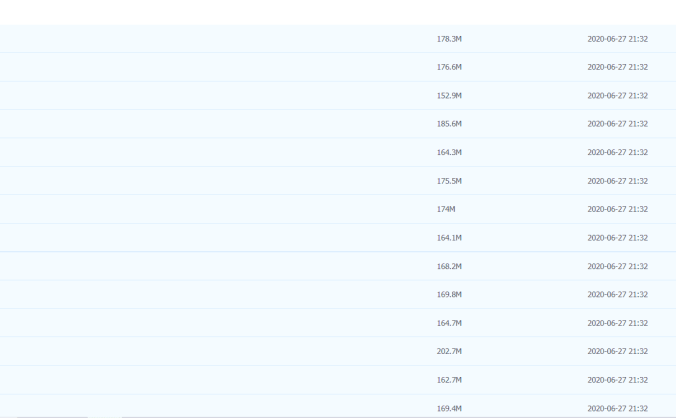
Task: Click the timestamp beside 202.7M
Action: 617,352
